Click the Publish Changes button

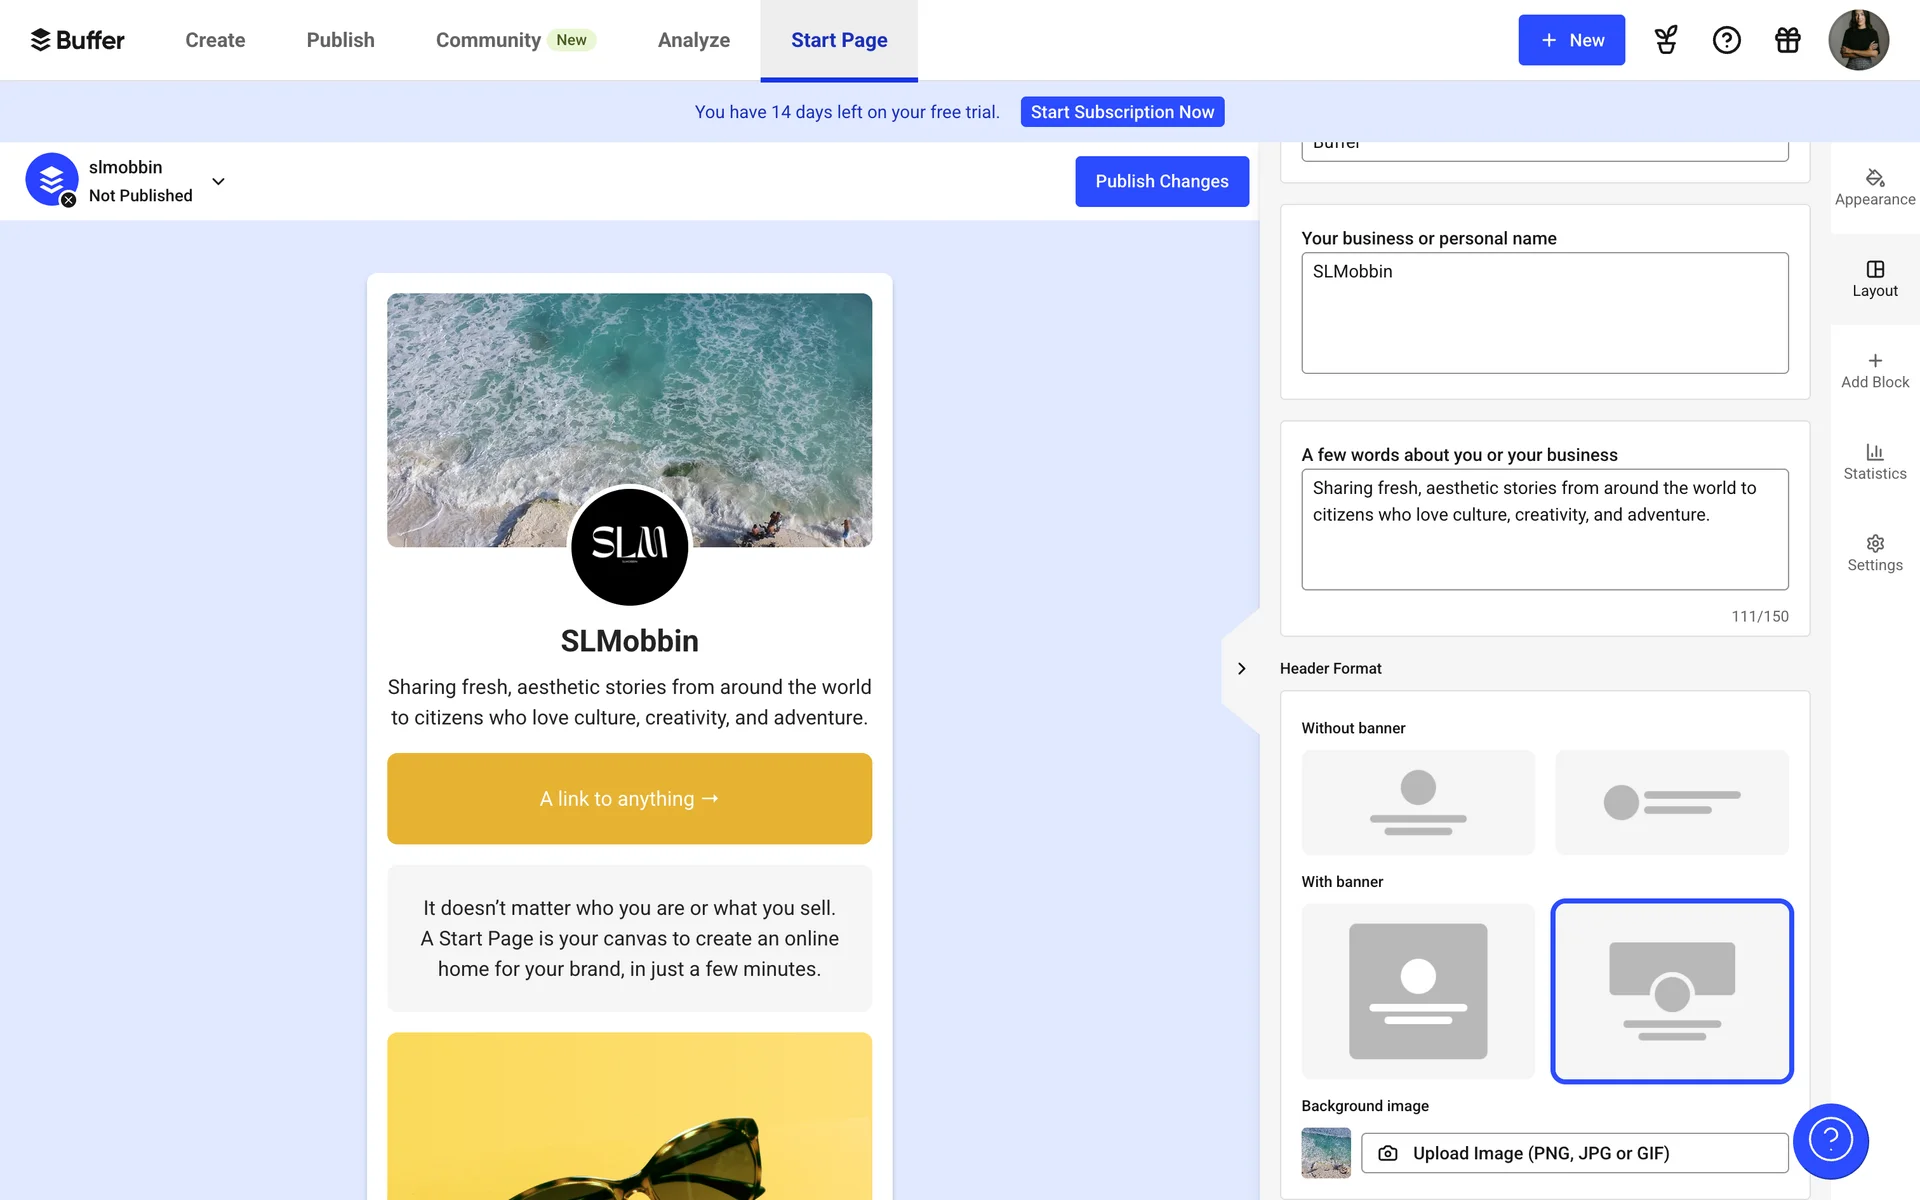pos(1161,181)
